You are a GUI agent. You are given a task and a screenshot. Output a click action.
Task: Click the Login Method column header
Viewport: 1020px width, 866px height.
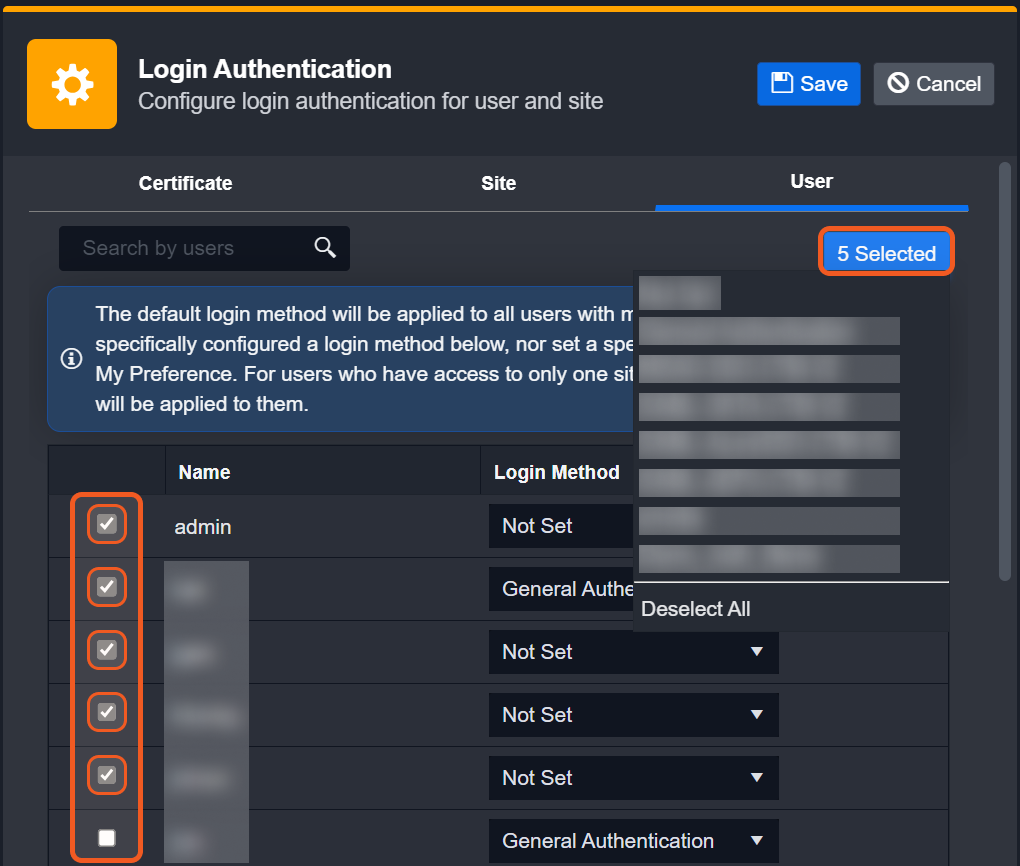(x=557, y=472)
